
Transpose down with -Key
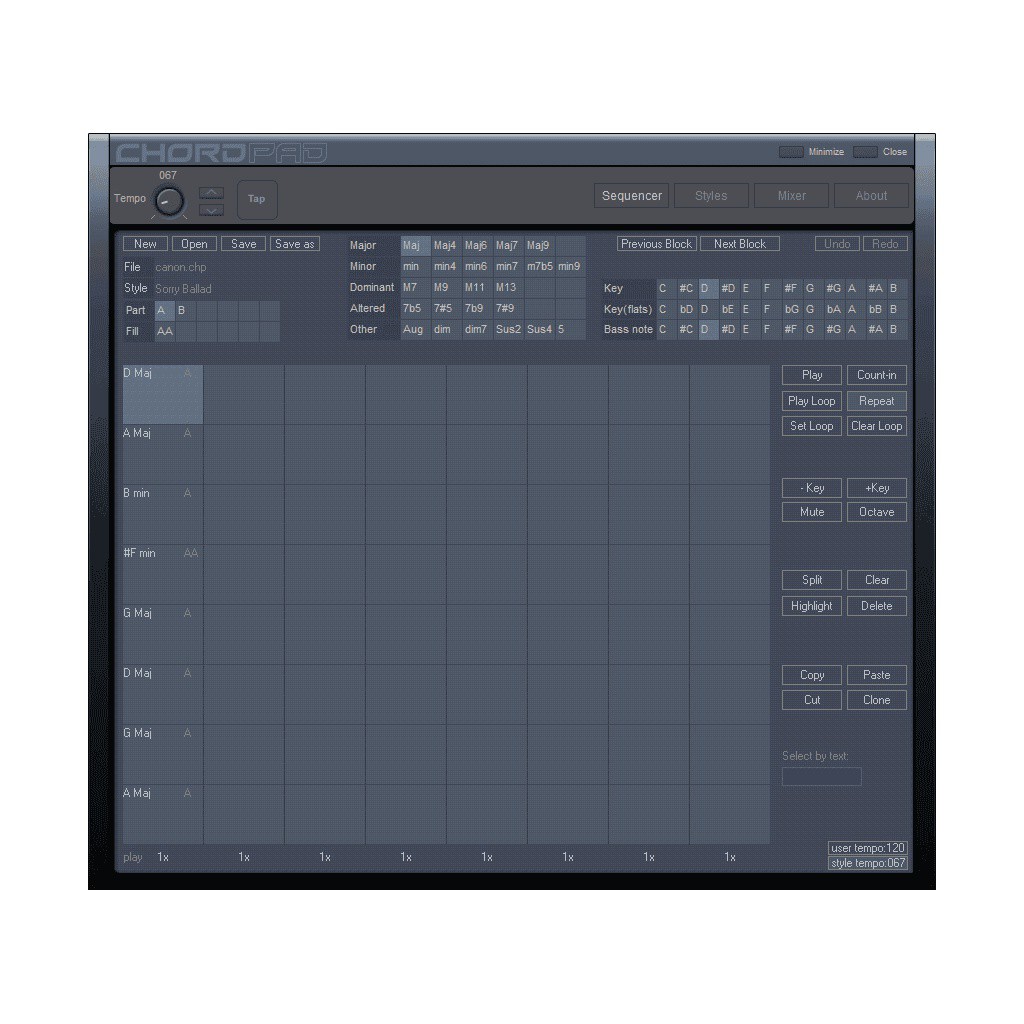click(x=812, y=488)
